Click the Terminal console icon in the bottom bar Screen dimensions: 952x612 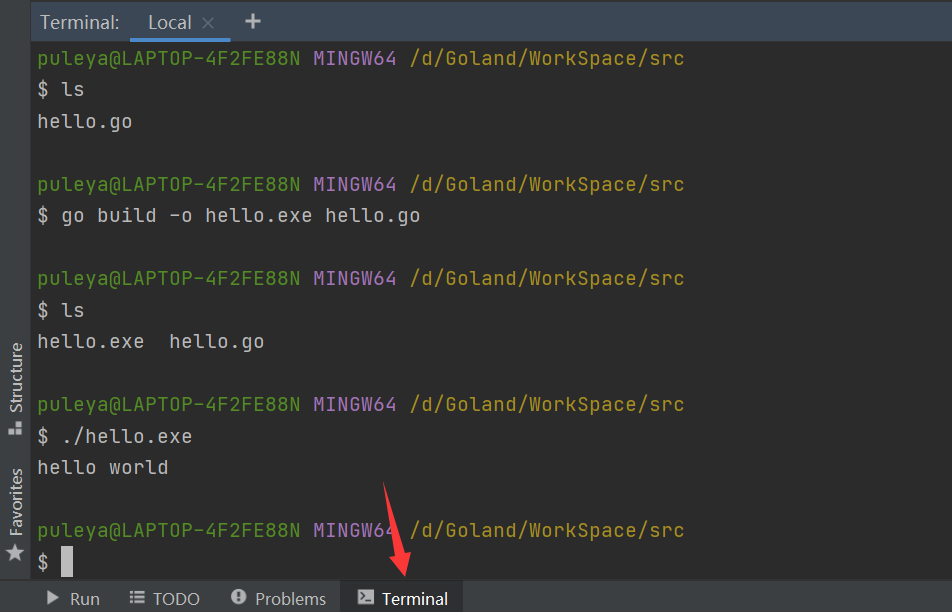364,598
